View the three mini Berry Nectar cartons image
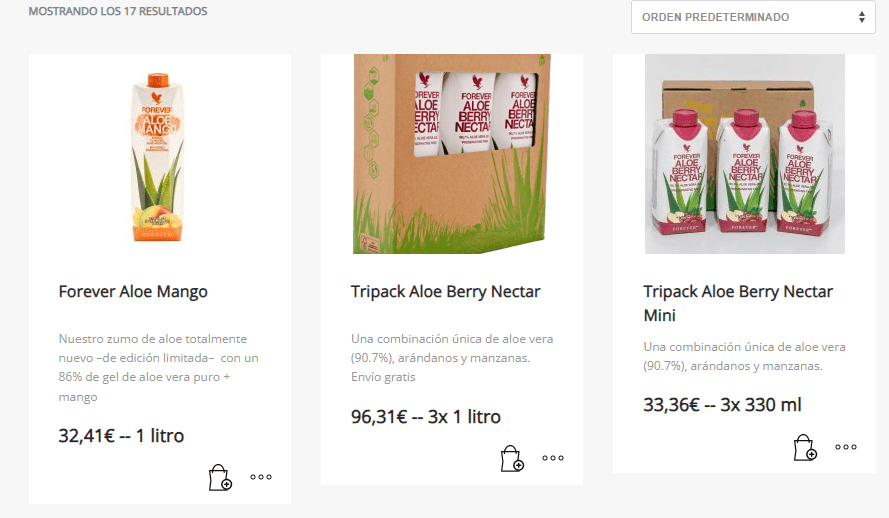This screenshot has width=889, height=518. pyautogui.click(x=745, y=154)
